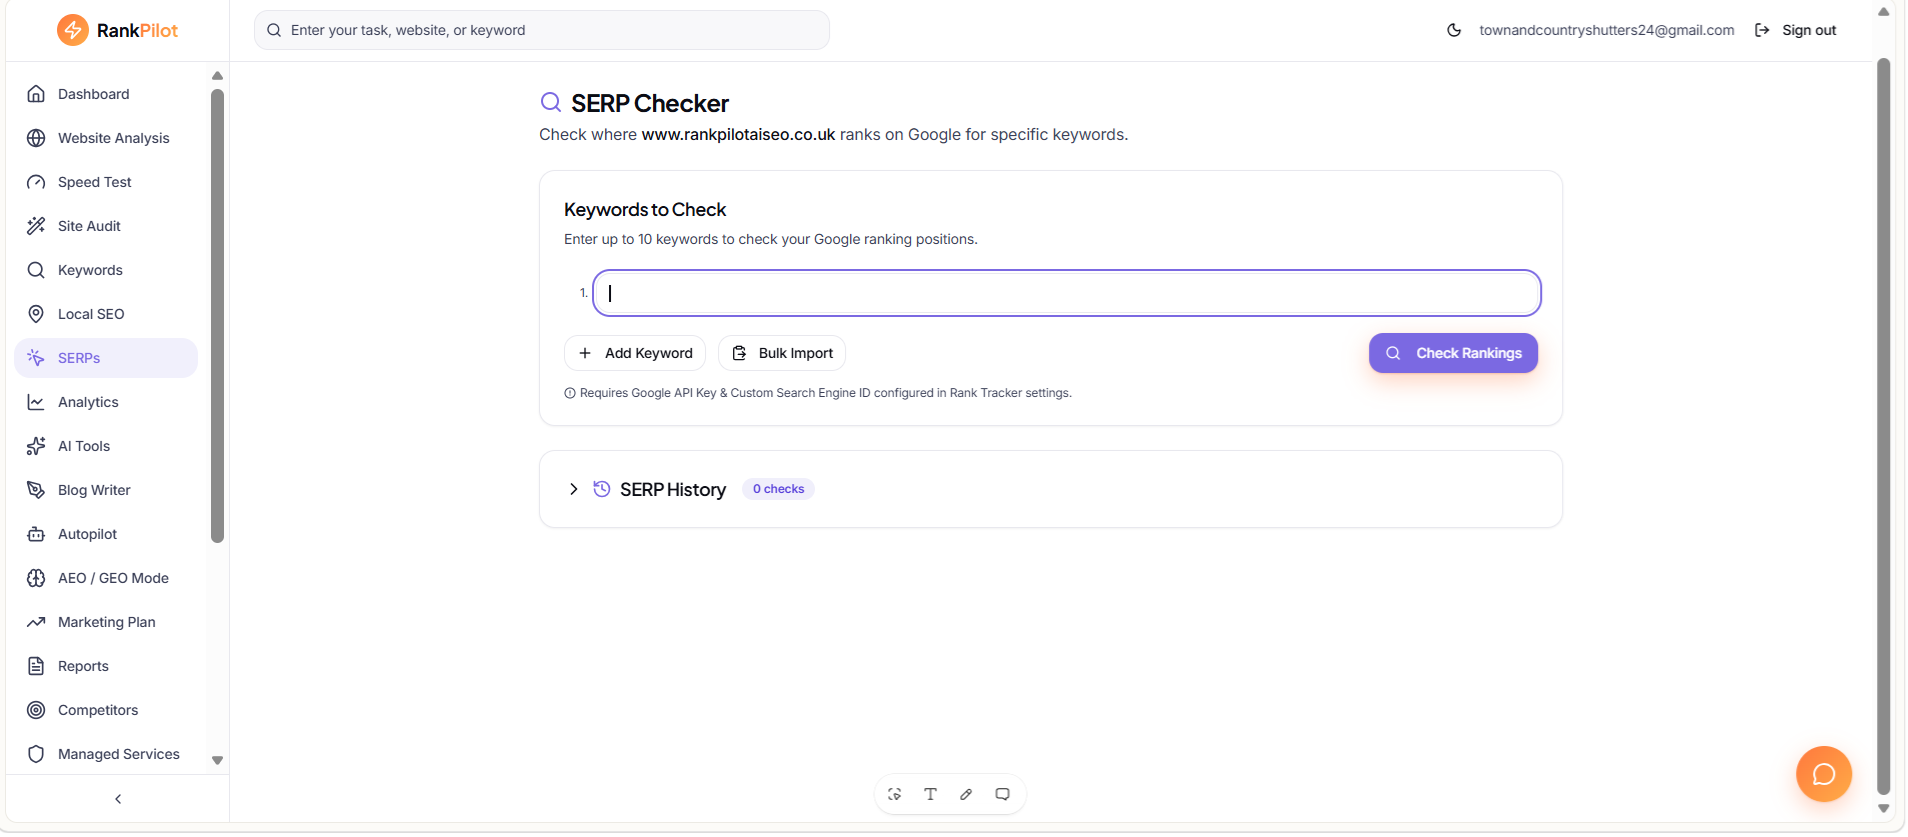Select the text tool in bottom toolbar

(x=930, y=794)
